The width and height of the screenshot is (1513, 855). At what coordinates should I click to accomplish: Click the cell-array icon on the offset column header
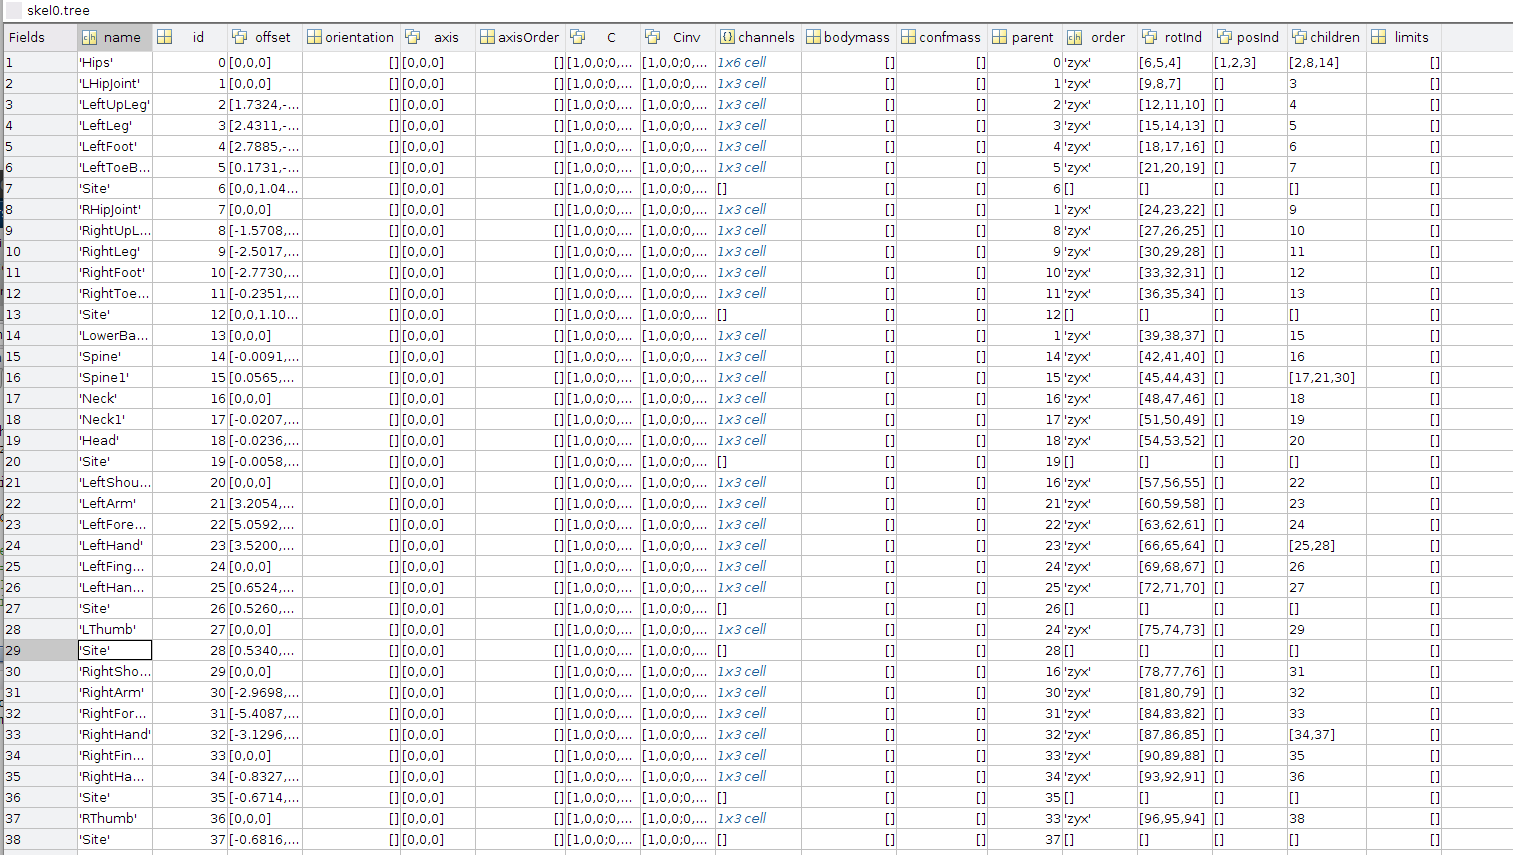[239, 36]
